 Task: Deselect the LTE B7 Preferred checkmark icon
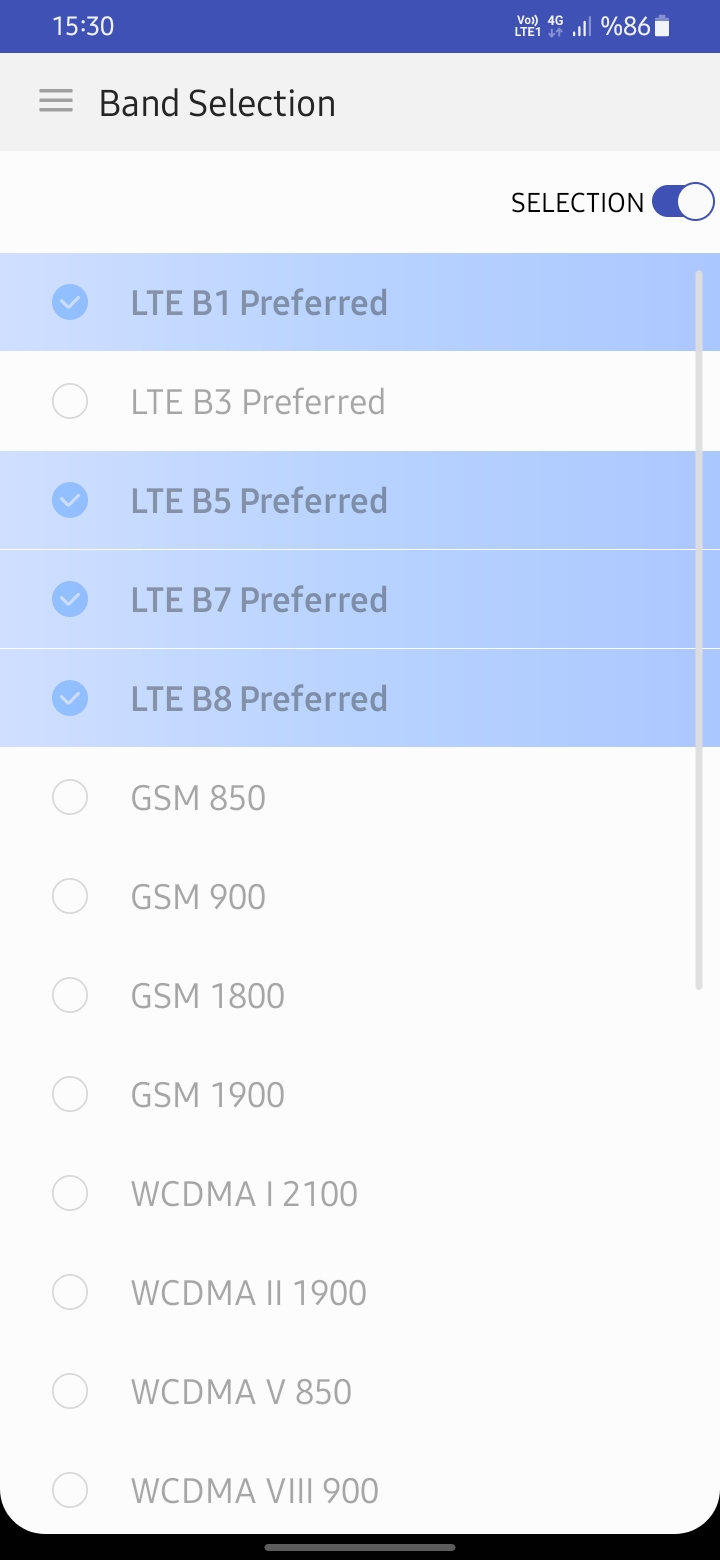coord(70,599)
